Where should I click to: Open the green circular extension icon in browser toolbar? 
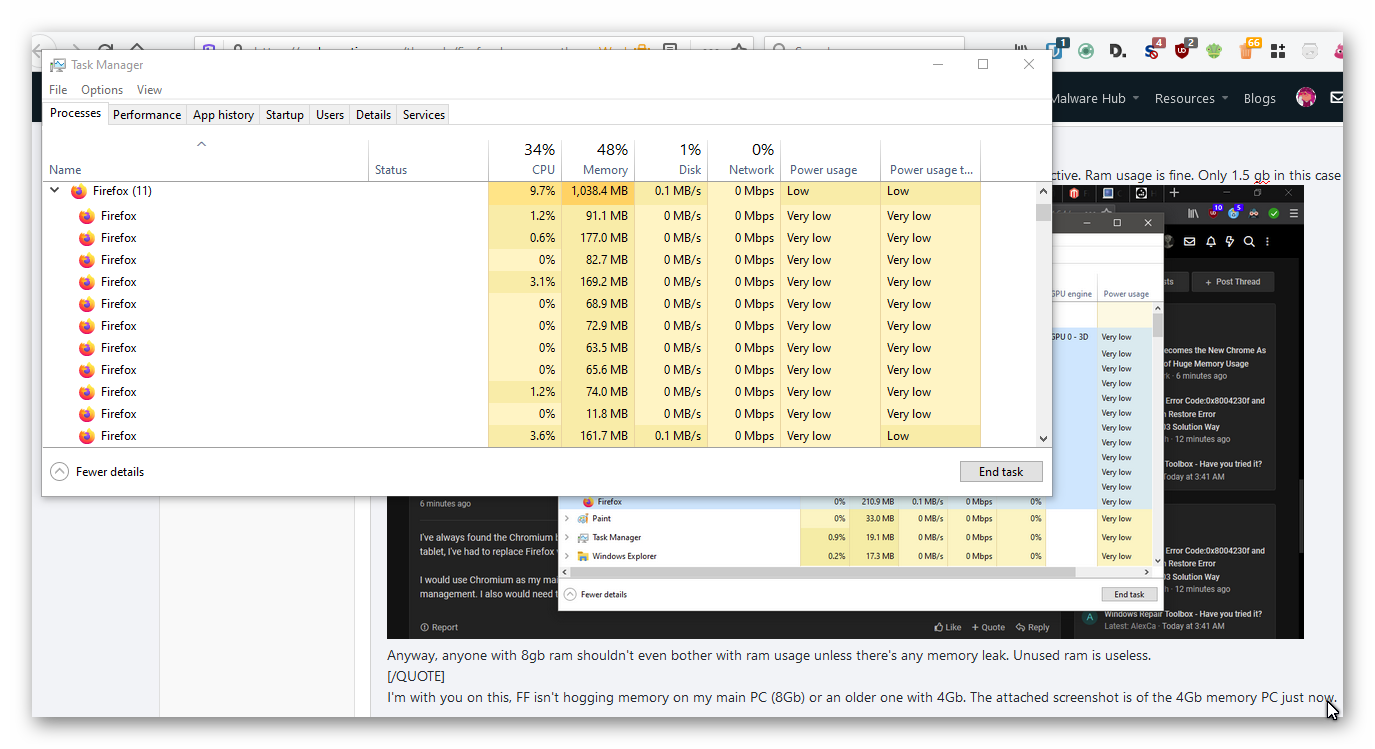pyautogui.click(x=1086, y=51)
